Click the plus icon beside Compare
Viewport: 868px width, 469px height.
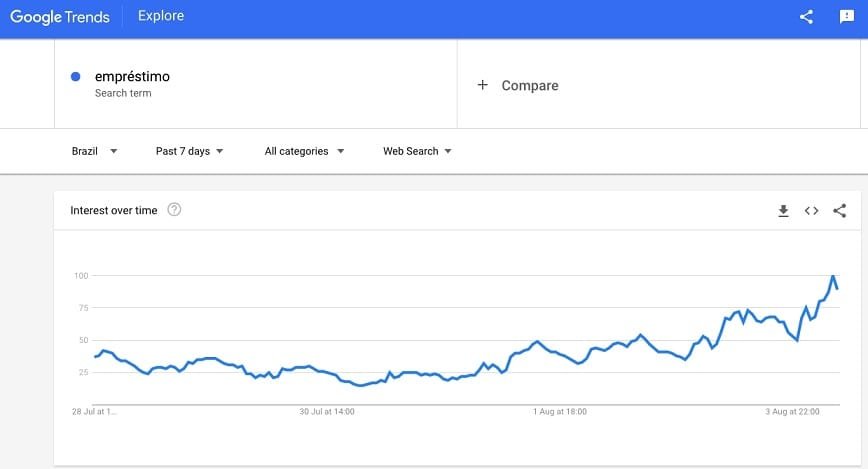[x=482, y=85]
